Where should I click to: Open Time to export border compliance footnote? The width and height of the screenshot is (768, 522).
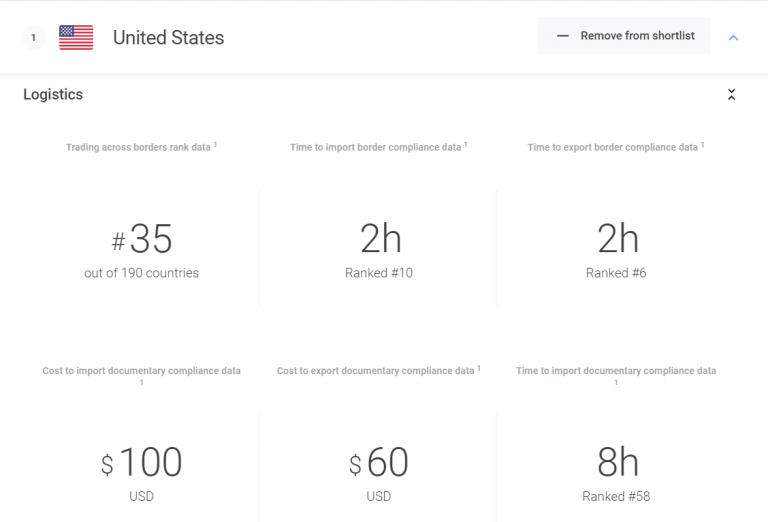coord(703,145)
